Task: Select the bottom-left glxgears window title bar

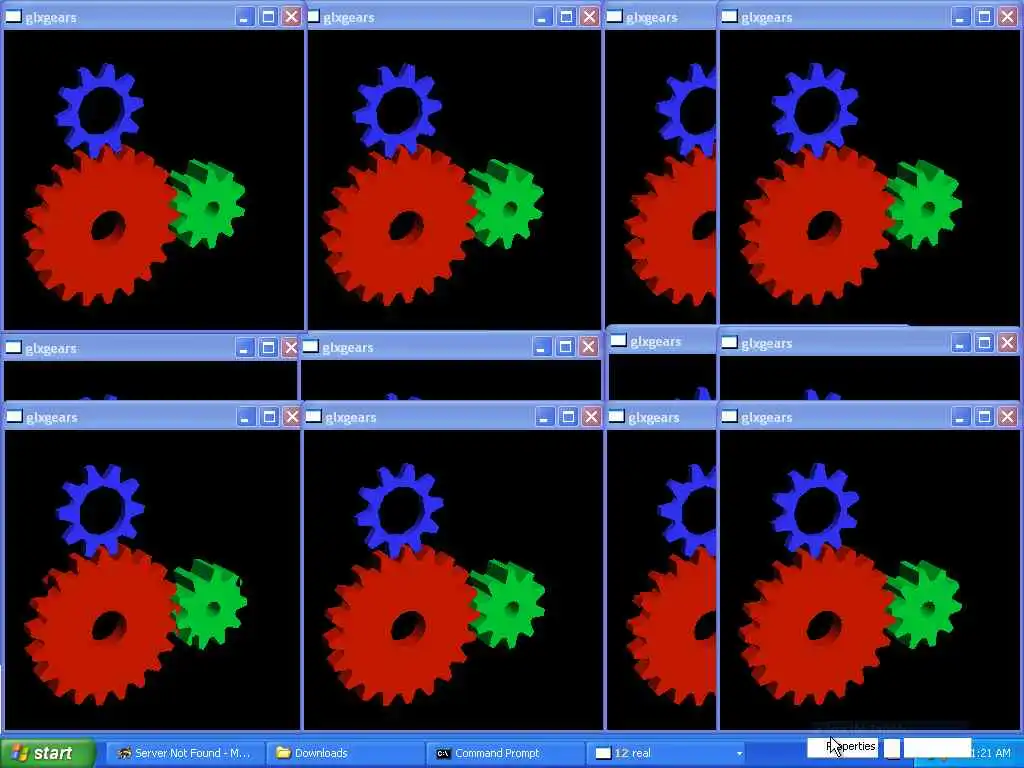Action: [x=152, y=417]
